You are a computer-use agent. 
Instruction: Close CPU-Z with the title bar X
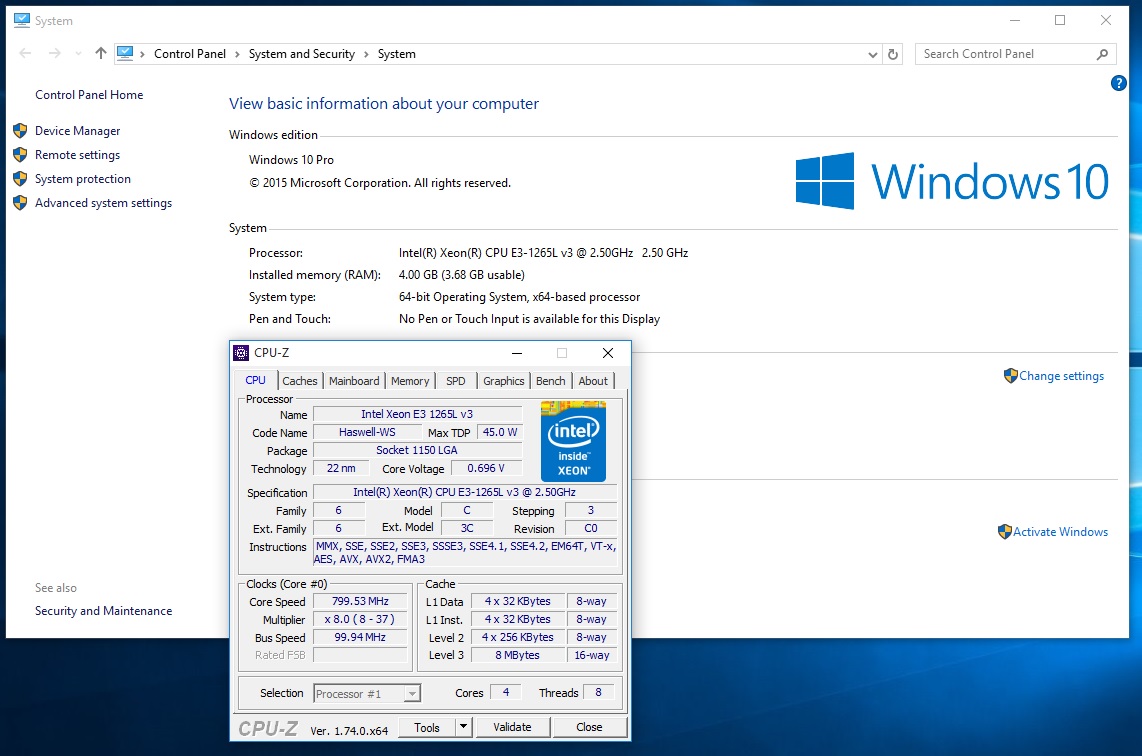tap(608, 353)
